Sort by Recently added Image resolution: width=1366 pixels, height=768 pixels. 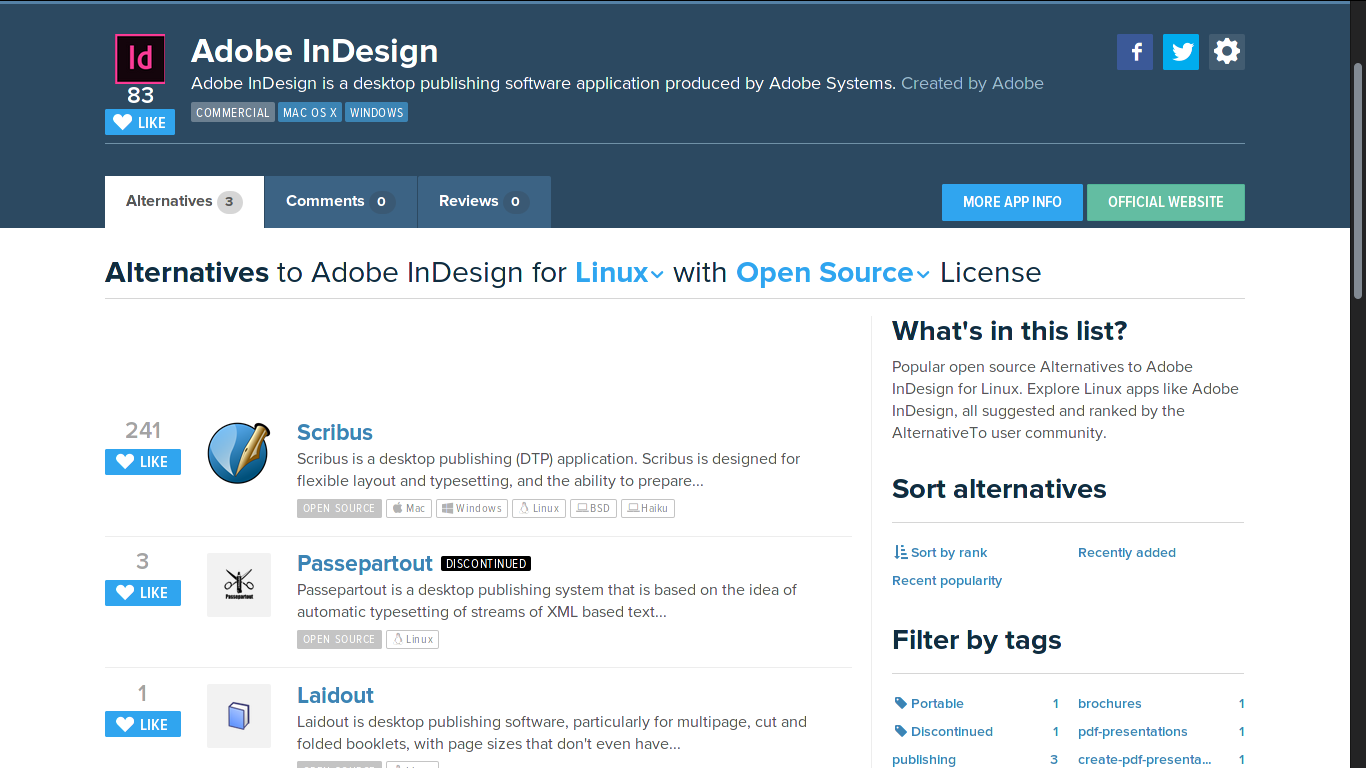(x=1127, y=552)
